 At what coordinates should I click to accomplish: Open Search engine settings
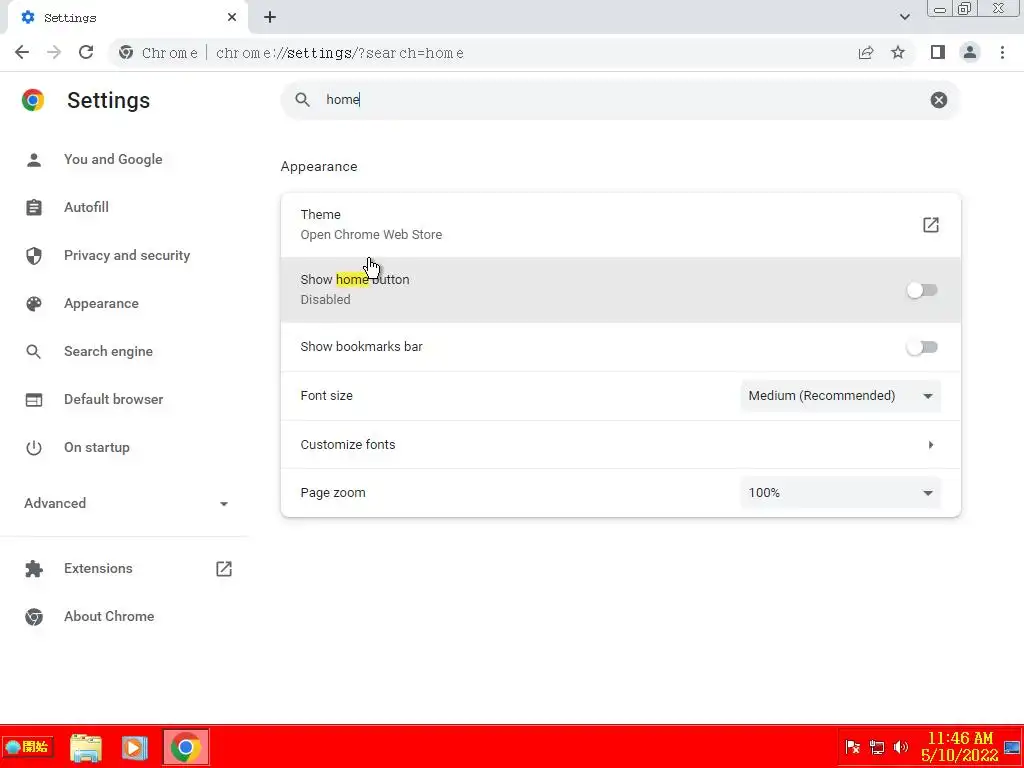(x=108, y=351)
